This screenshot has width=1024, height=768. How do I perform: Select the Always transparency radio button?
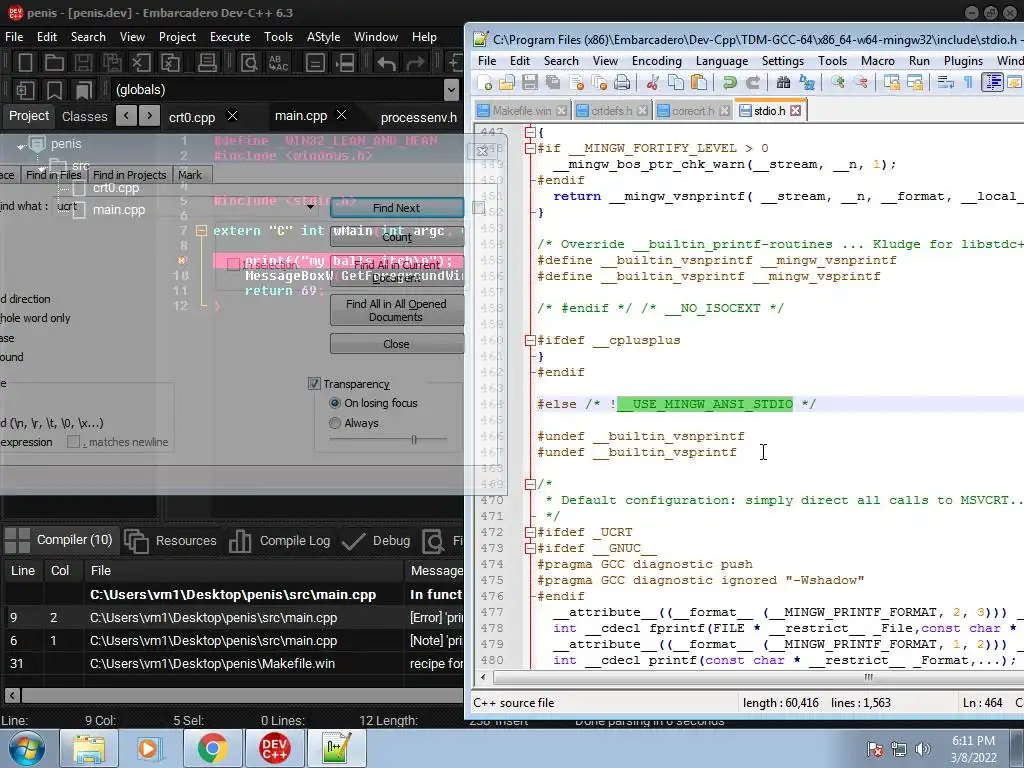335,423
